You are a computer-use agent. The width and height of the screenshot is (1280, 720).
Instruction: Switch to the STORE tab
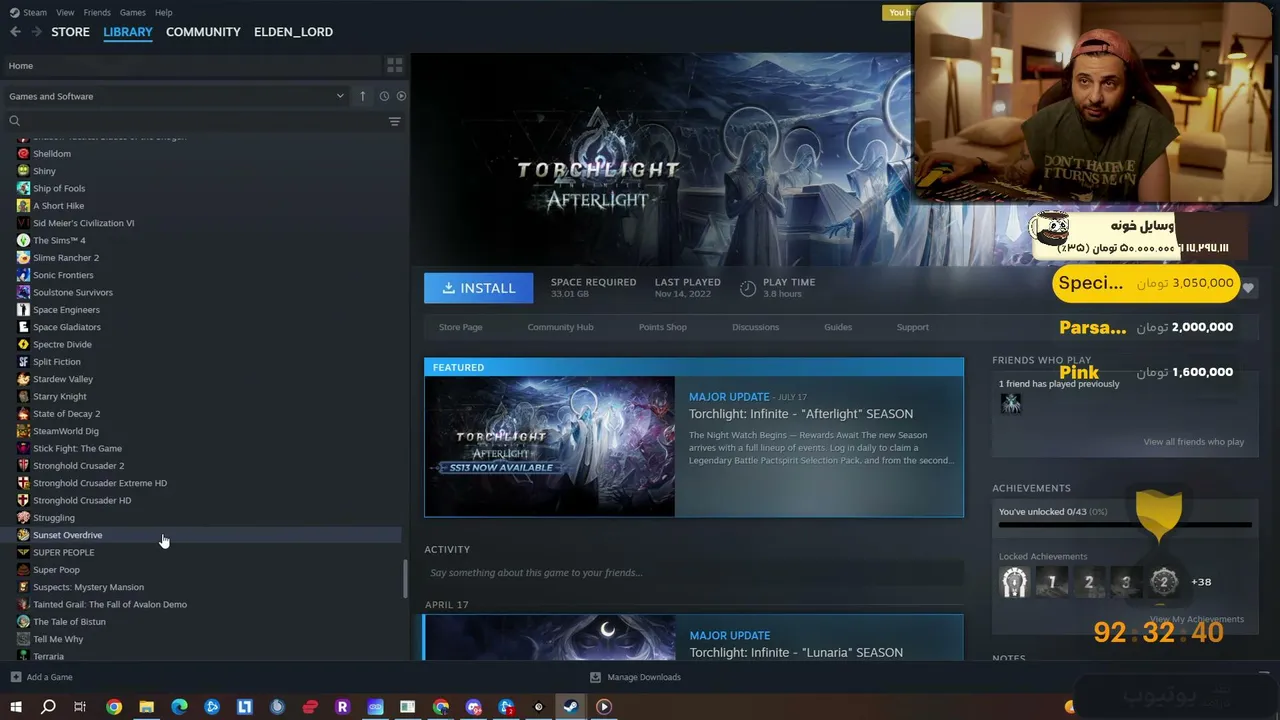tap(70, 32)
